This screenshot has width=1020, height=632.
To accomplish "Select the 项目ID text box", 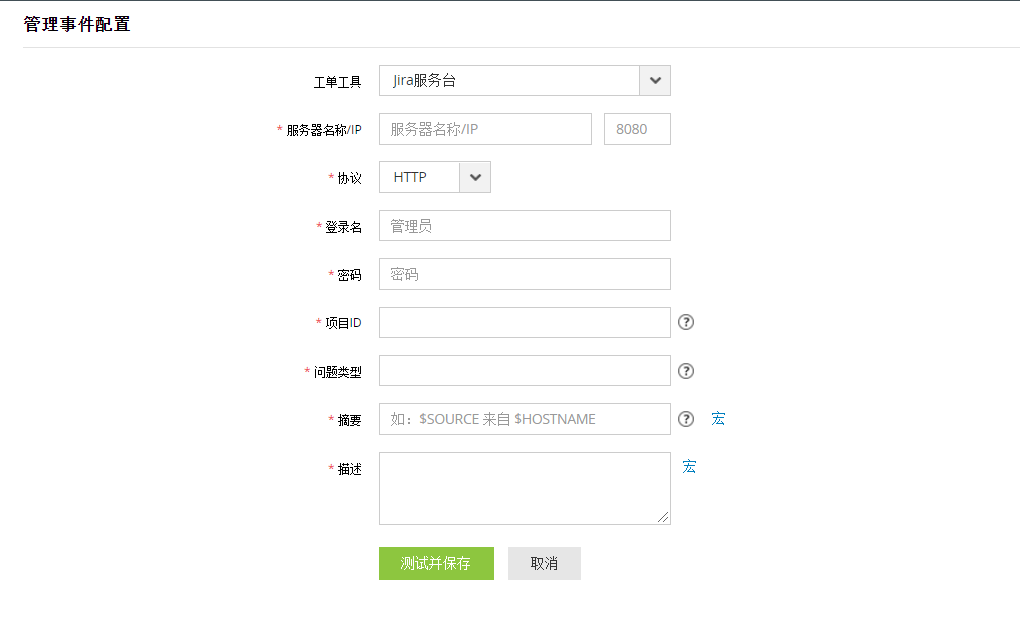I will (x=524, y=322).
